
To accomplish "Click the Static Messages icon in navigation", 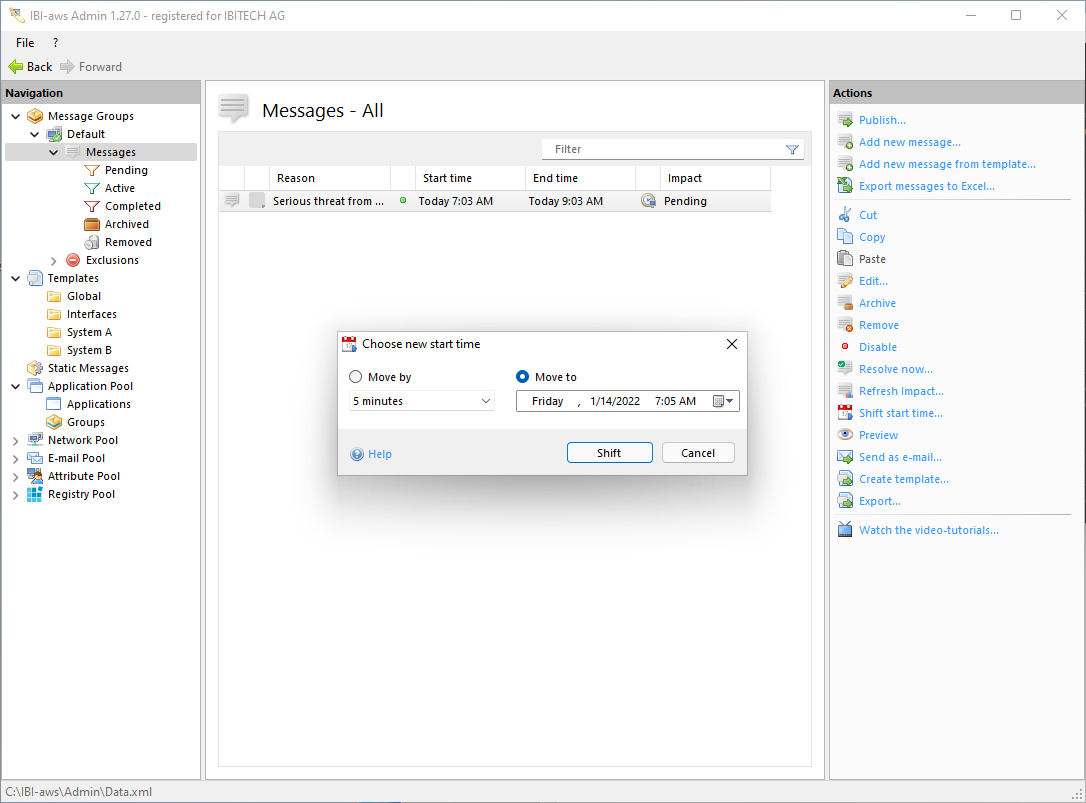I will pyautogui.click(x=35, y=368).
